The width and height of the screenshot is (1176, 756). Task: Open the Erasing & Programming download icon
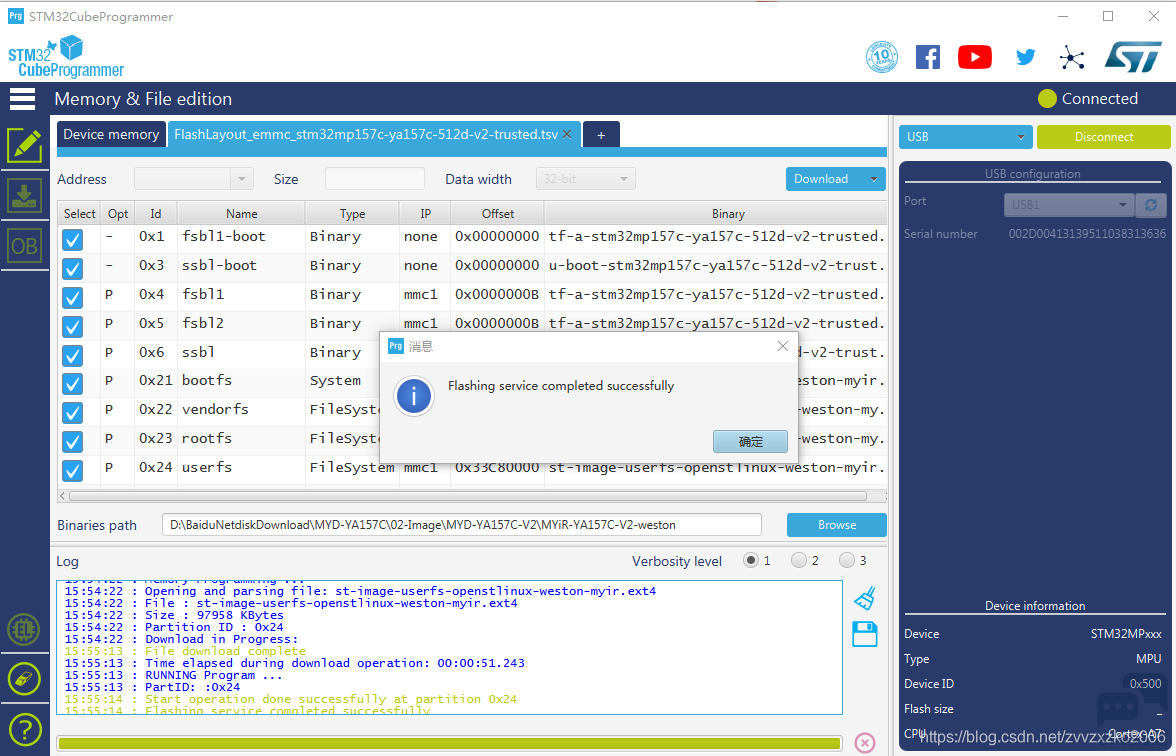(x=25, y=196)
